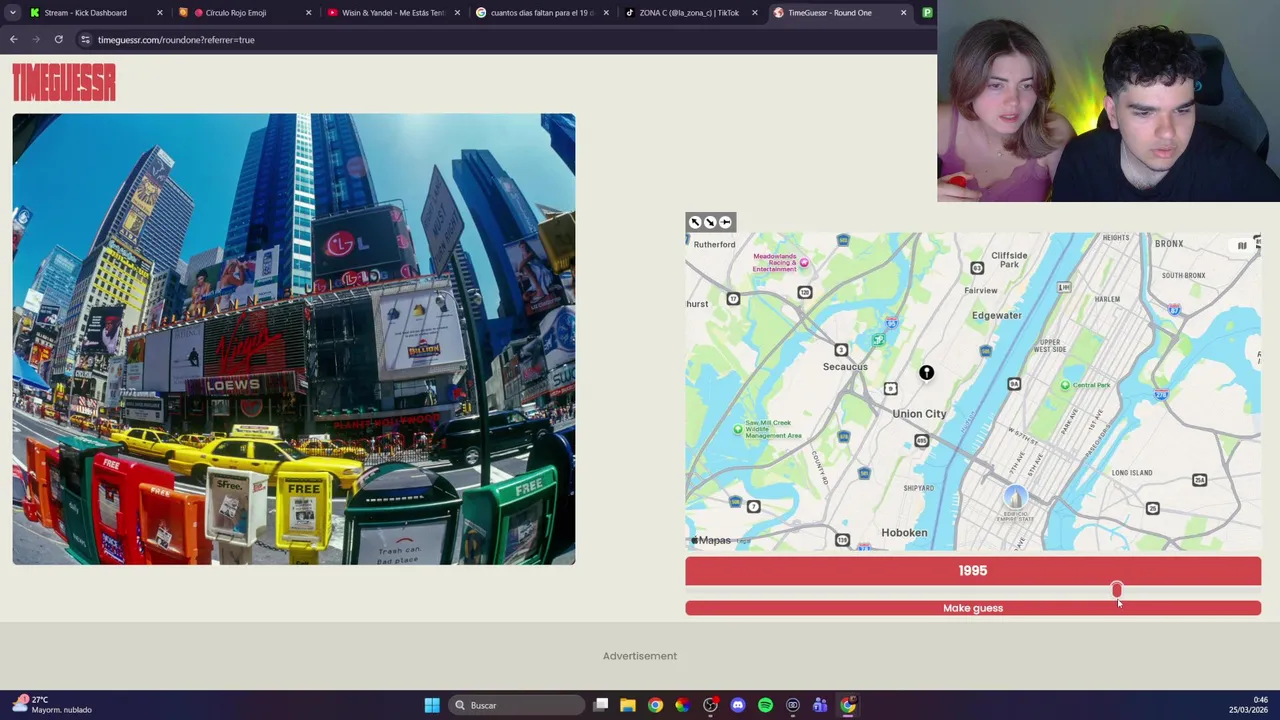Click the BRONX map label
The height and width of the screenshot is (720, 1280).
(1169, 244)
